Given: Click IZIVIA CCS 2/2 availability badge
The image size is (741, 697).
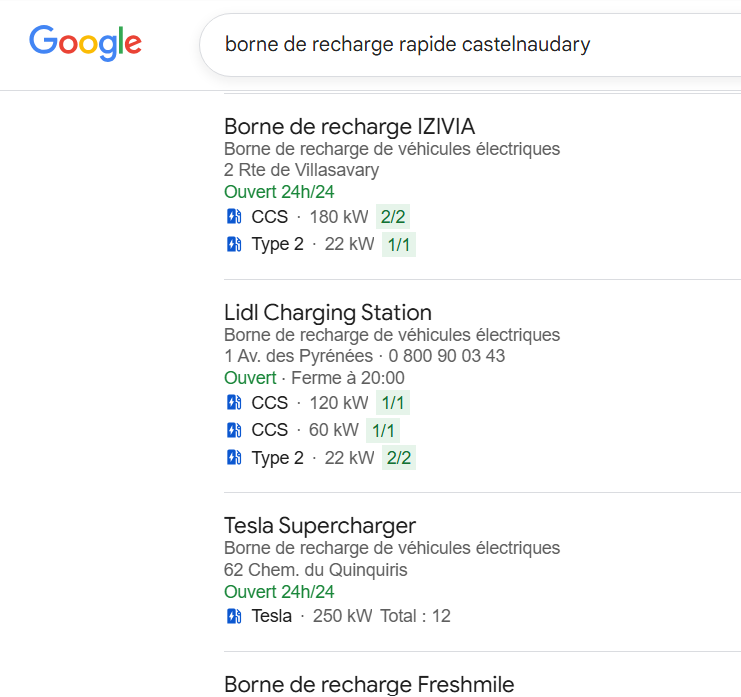Looking at the screenshot, I should [394, 217].
